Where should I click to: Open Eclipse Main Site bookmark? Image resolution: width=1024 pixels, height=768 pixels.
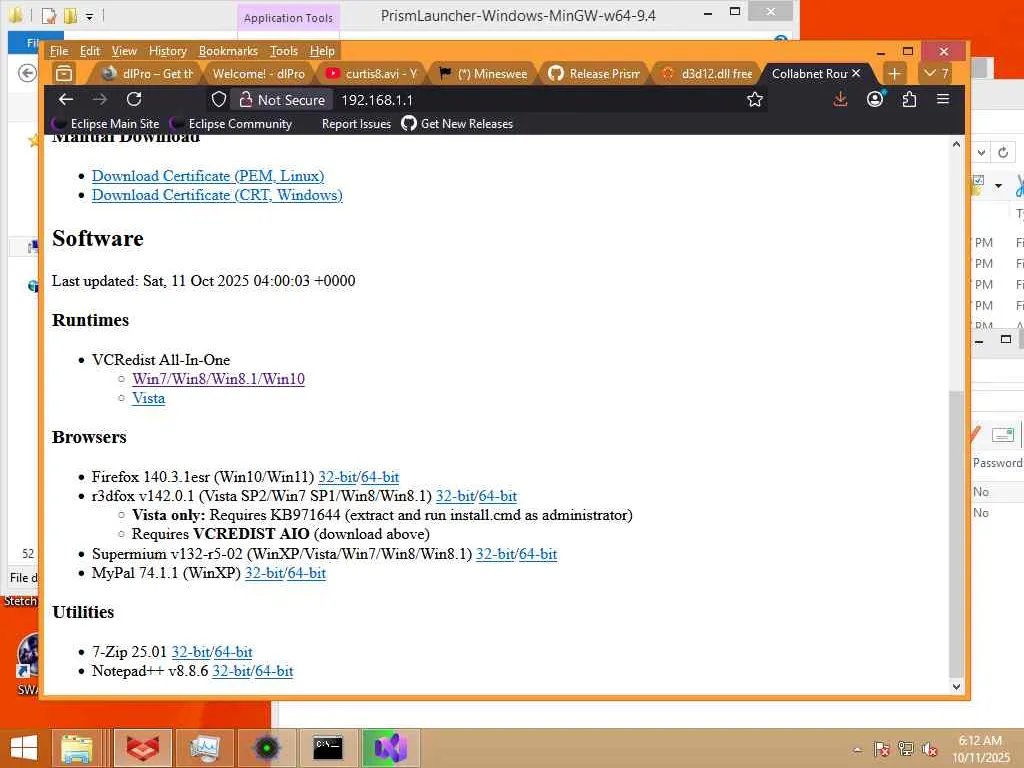(106, 123)
